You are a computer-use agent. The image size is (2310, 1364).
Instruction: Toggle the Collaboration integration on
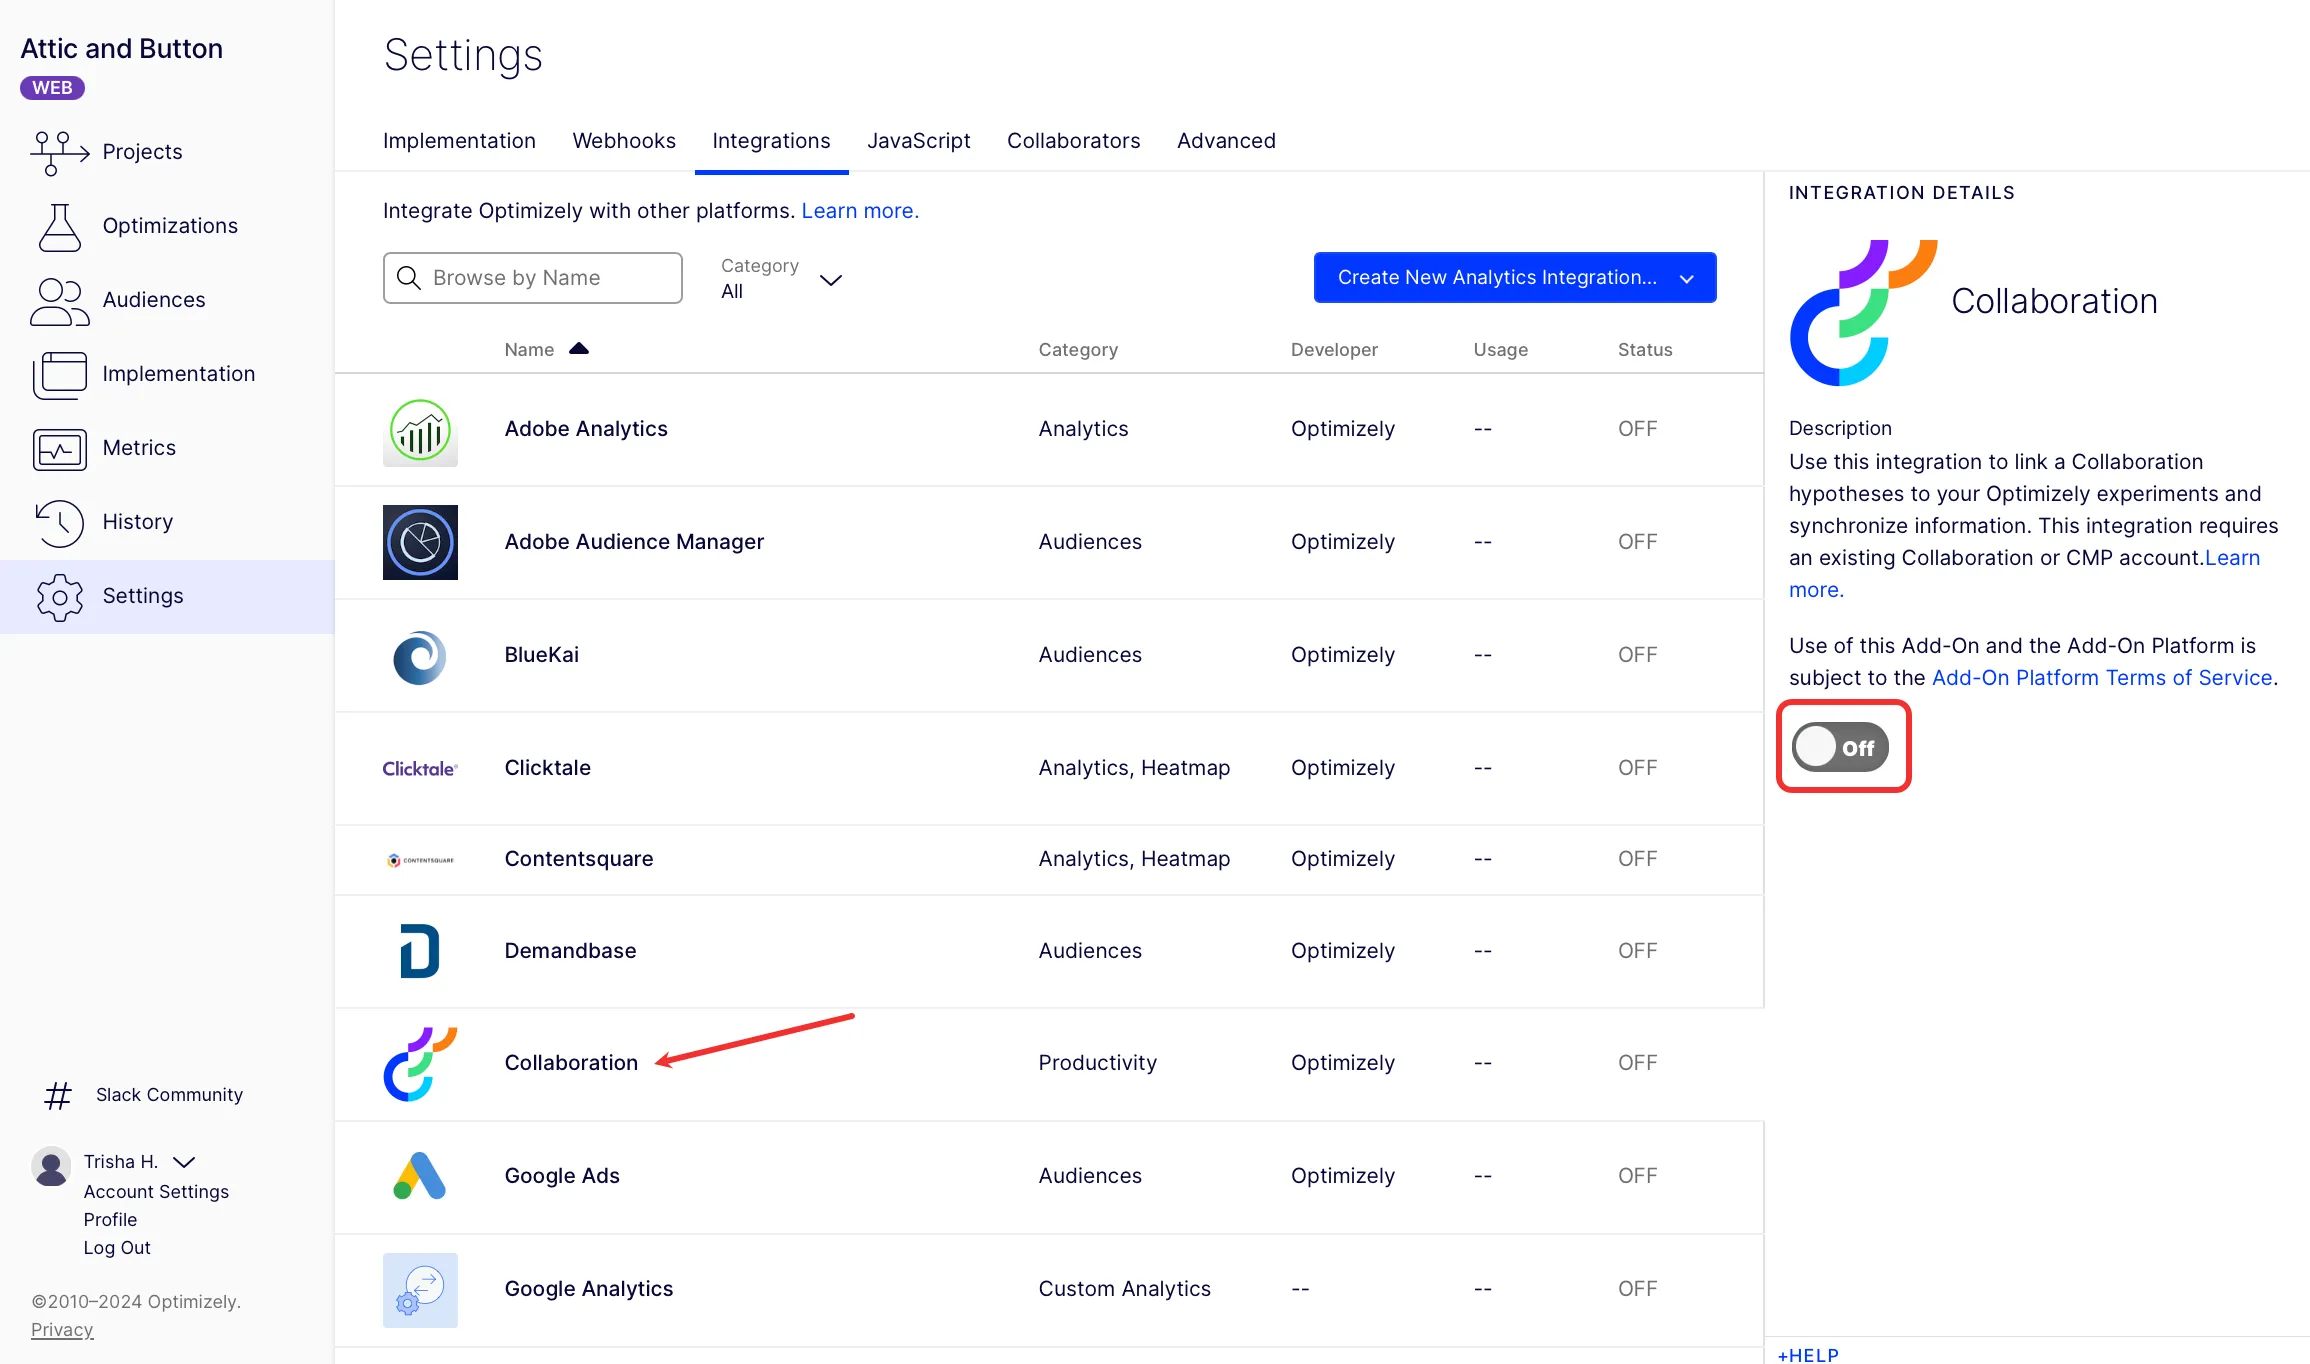click(x=1841, y=748)
